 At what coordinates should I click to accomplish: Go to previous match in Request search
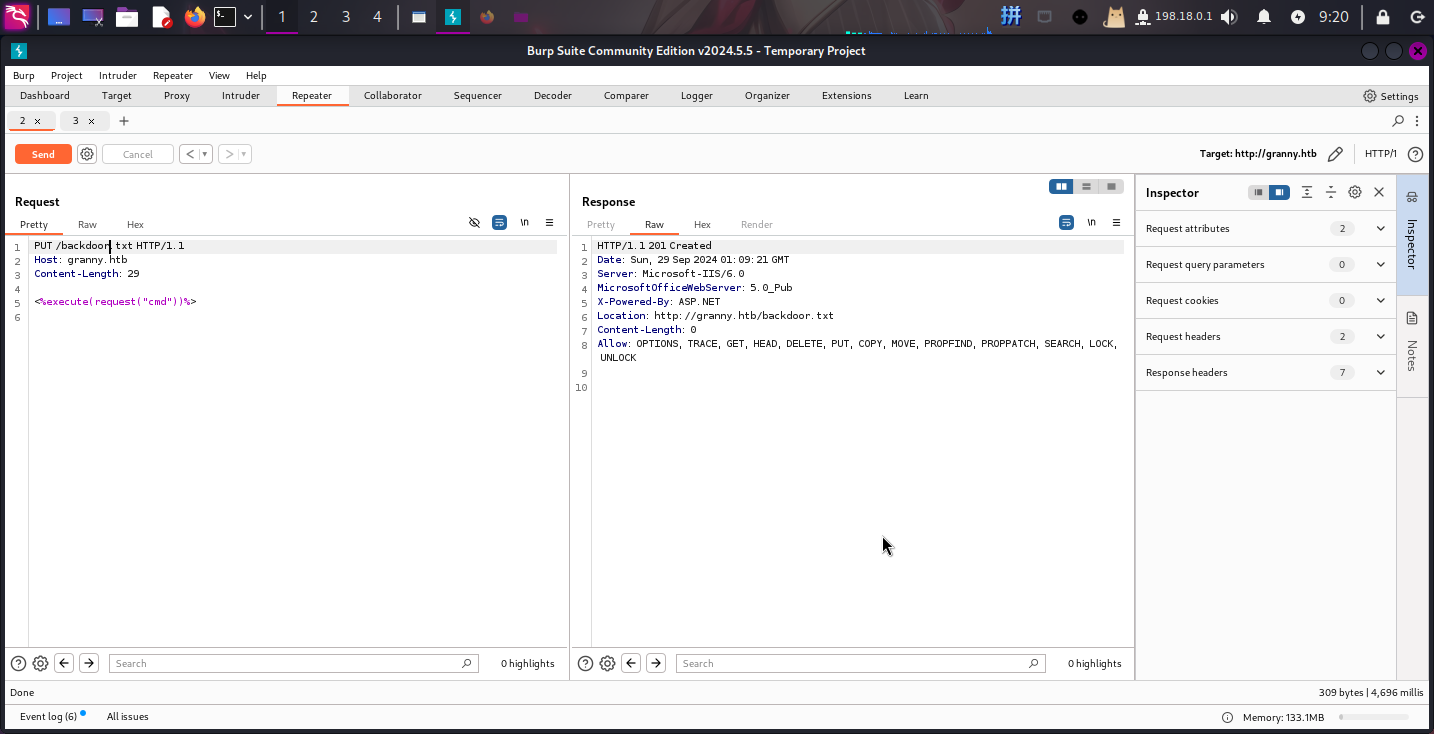tap(64, 663)
